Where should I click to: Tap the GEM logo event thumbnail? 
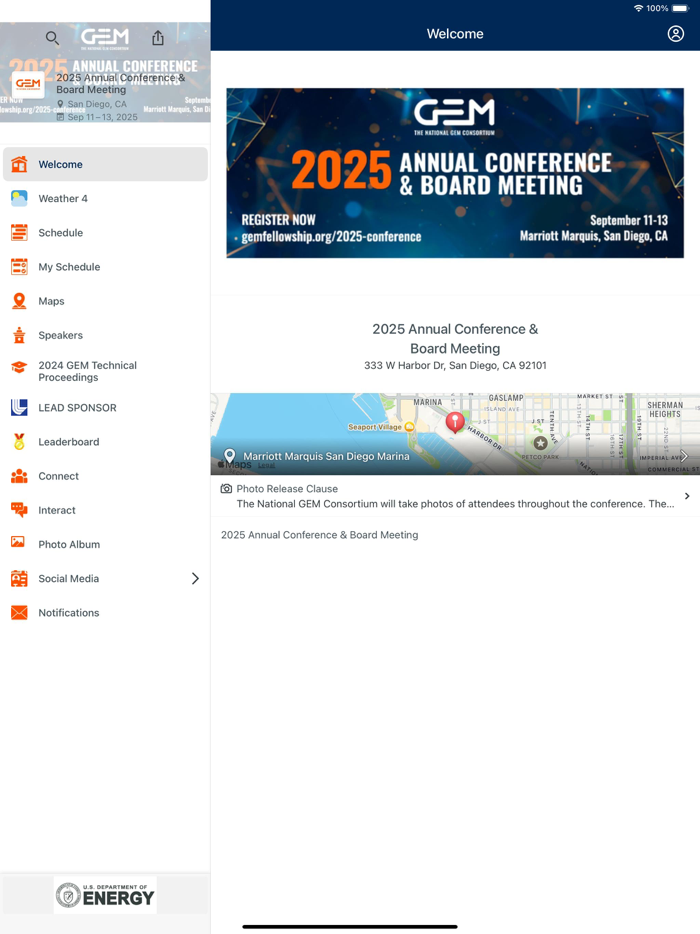click(x=28, y=84)
